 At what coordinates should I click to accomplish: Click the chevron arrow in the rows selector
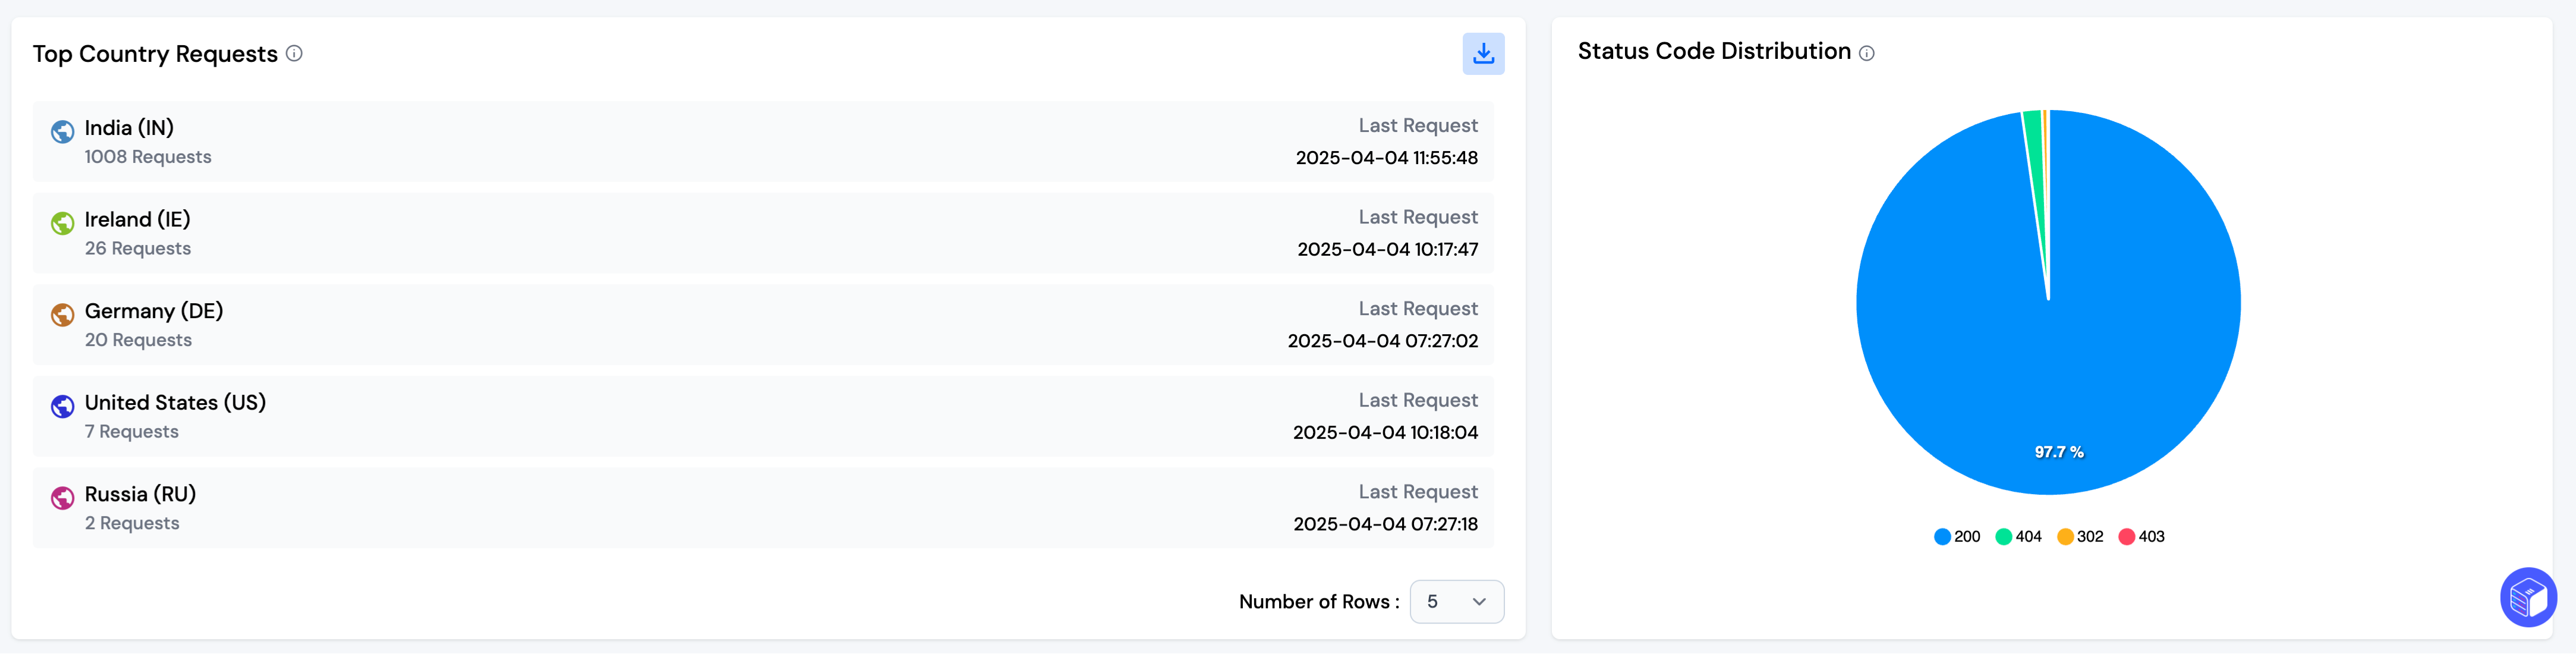[1479, 602]
